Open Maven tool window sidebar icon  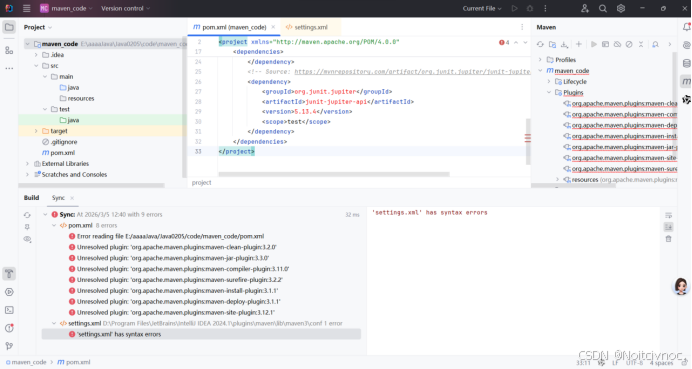coord(686,81)
